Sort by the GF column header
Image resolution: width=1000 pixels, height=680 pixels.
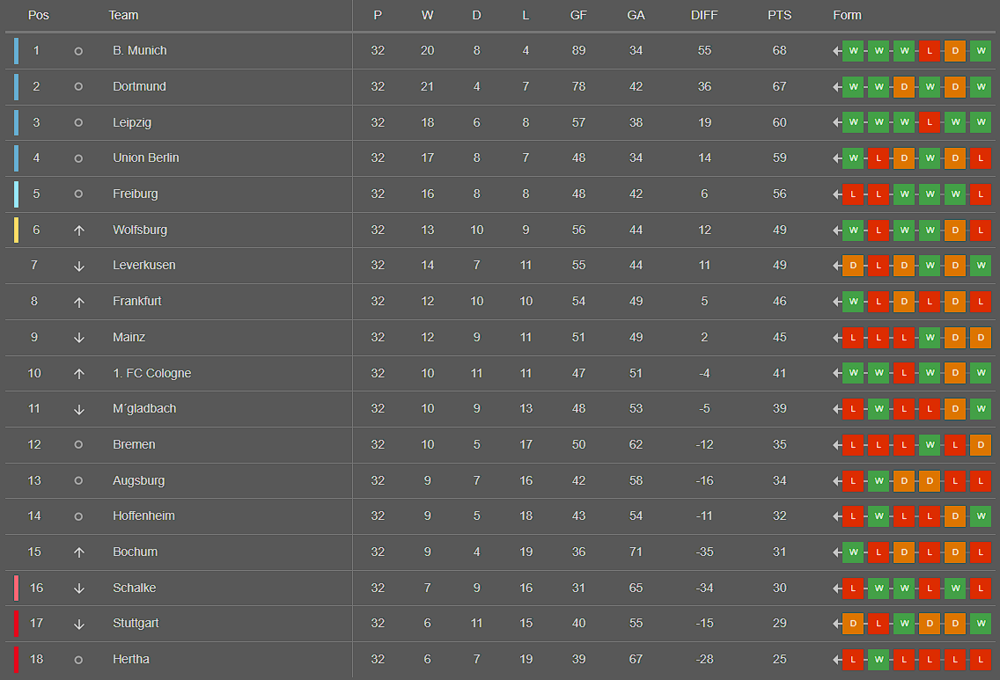click(578, 15)
